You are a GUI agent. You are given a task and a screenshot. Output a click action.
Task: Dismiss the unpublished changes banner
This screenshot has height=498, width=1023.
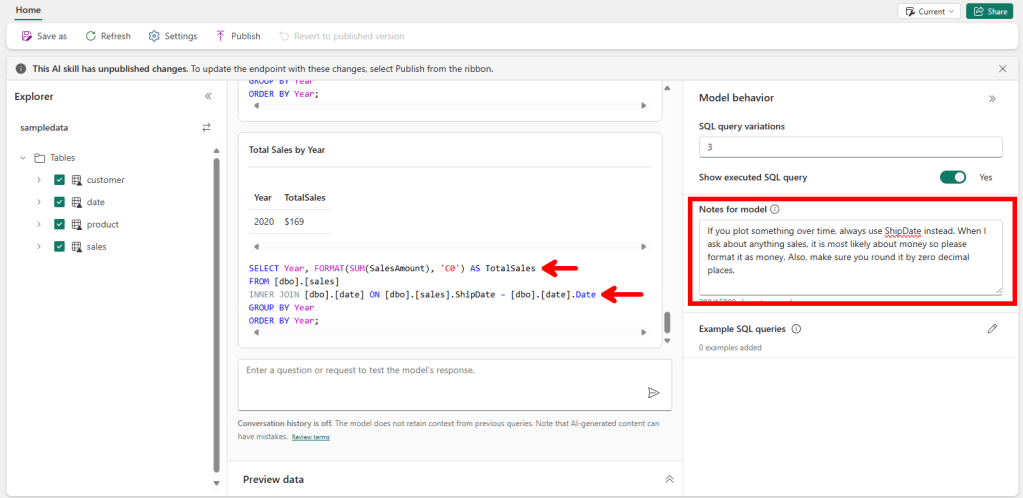1002,69
